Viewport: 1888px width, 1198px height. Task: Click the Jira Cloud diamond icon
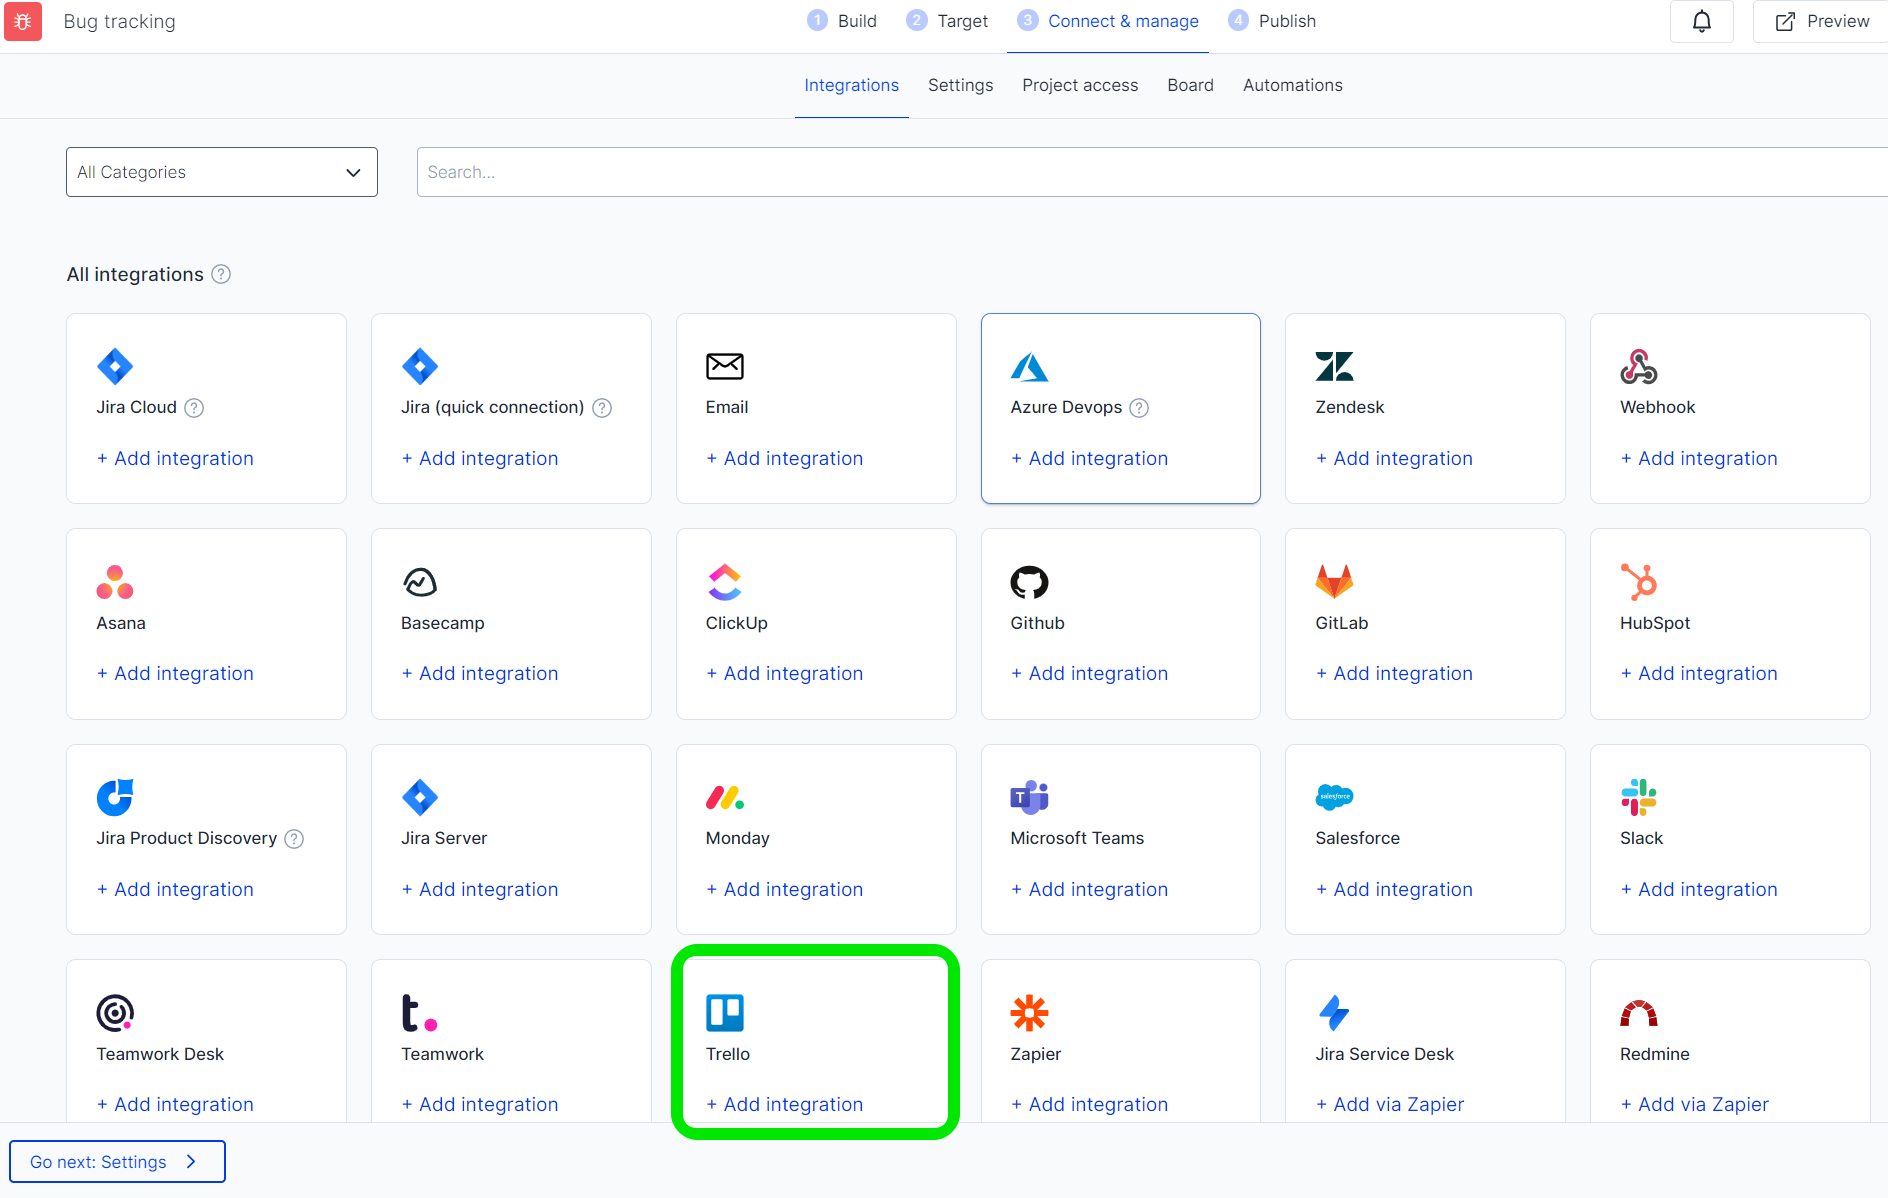coord(115,366)
